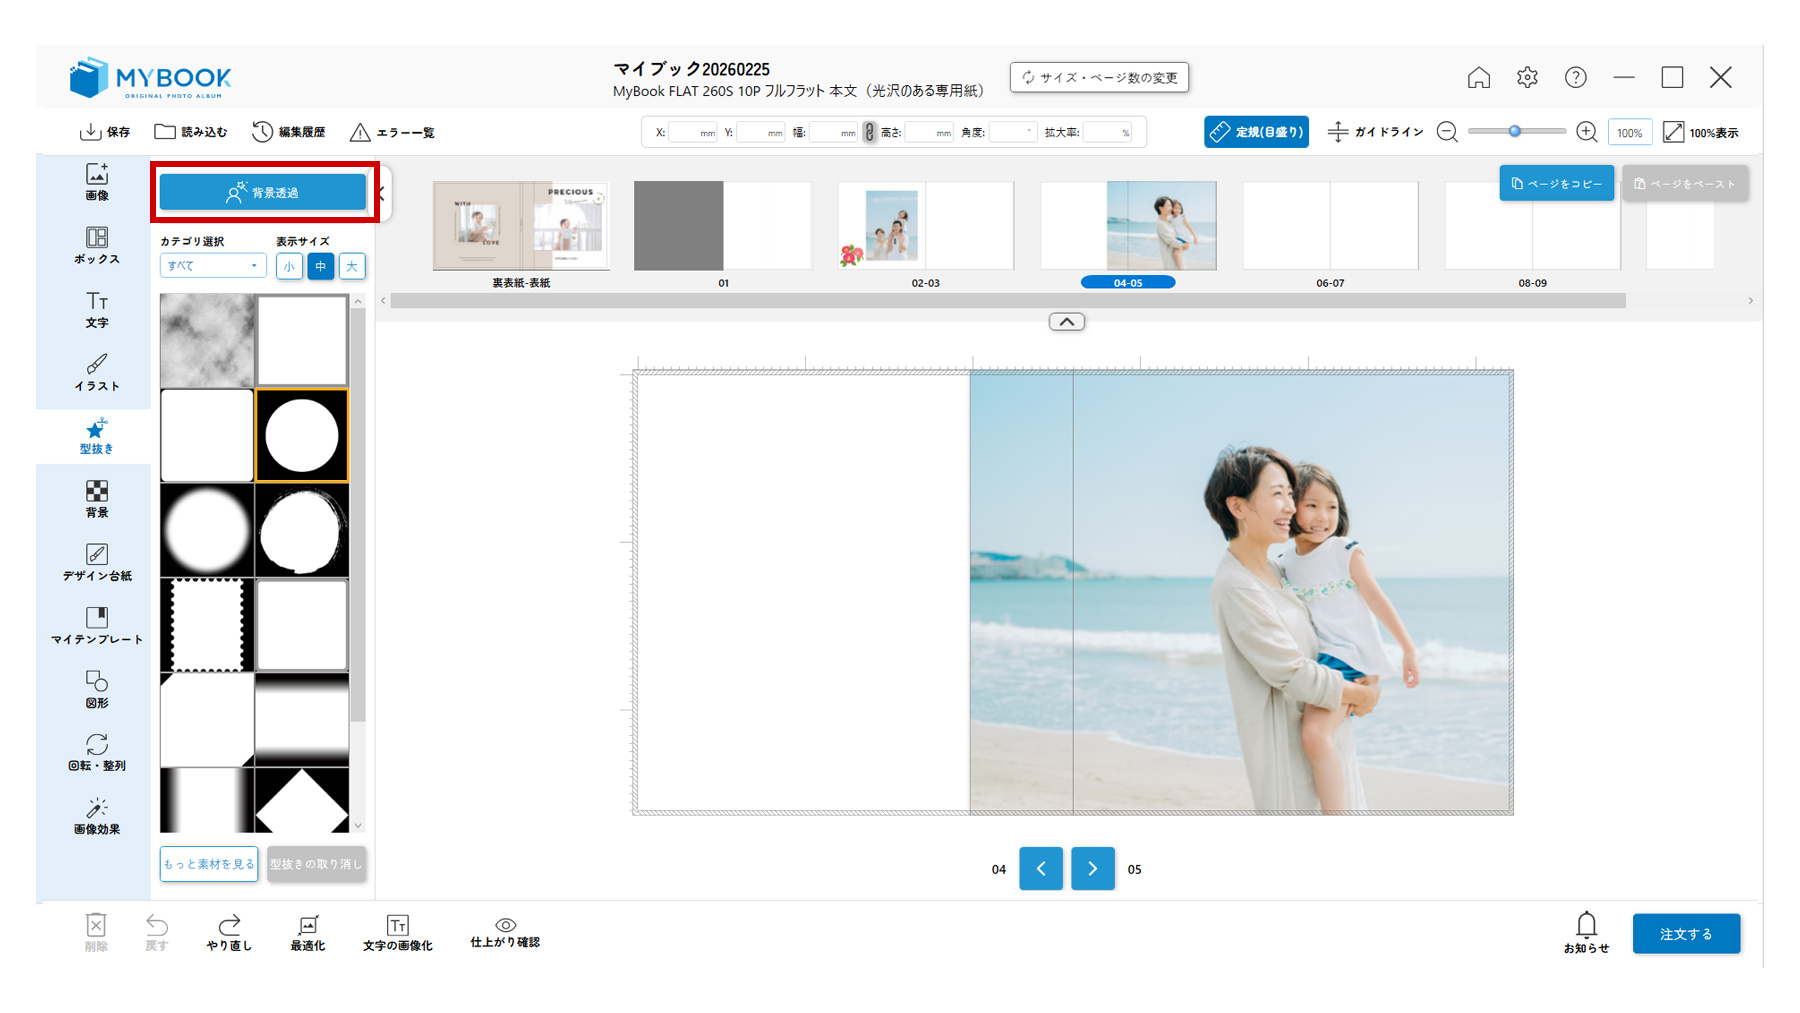Click the page thumbnails horizontal scrollbar
The image size is (1800, 1013).
(1008, 301)
